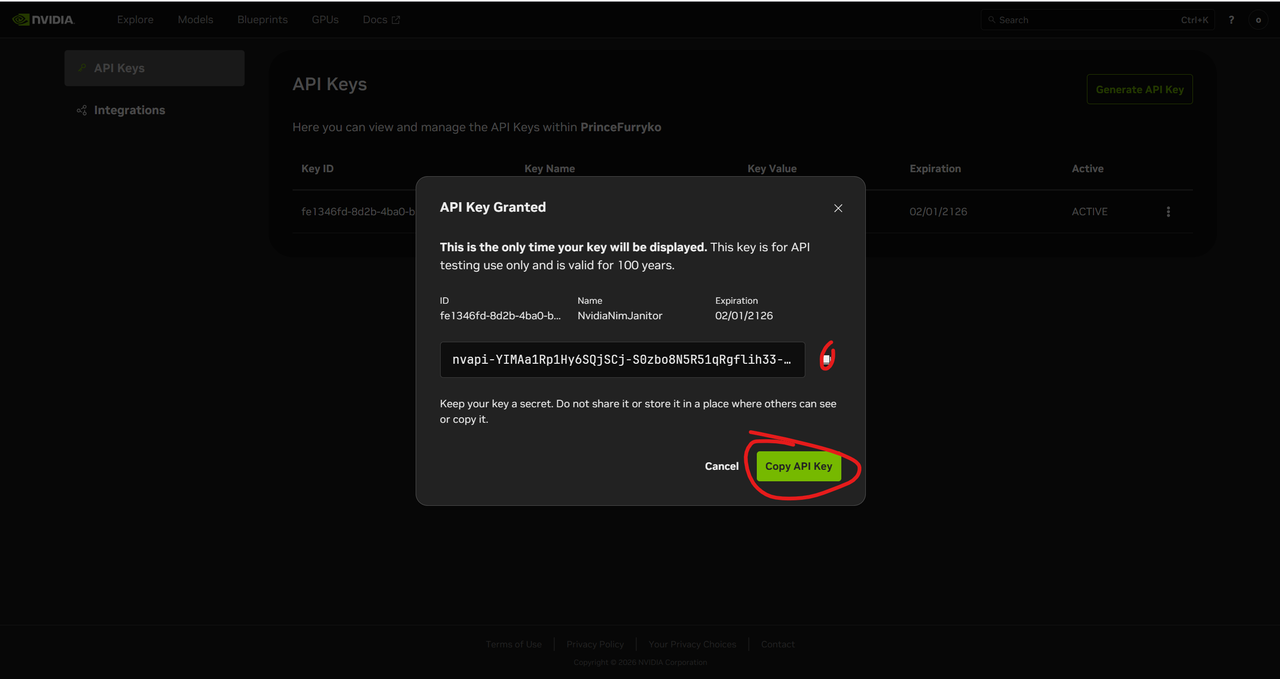Click the help question mark icon

1231,20
